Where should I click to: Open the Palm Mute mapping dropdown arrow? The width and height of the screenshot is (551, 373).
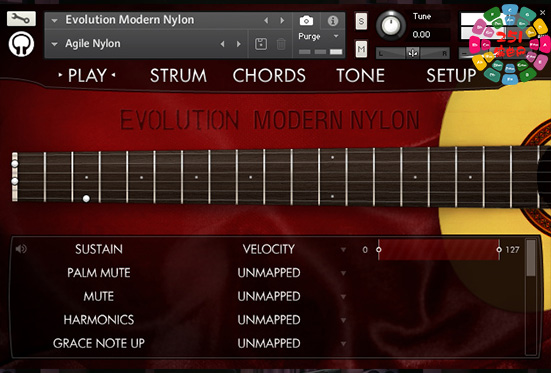coord(343,273)
